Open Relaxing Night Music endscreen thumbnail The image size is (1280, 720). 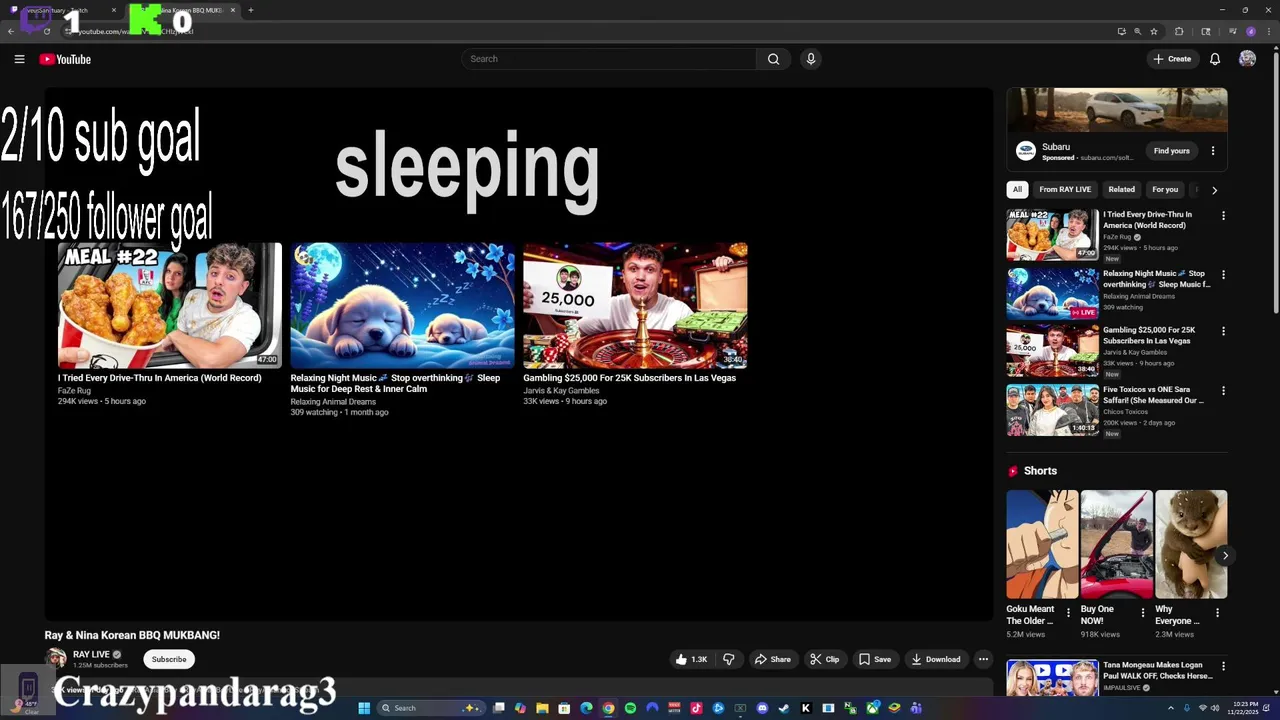pyautogui.click(x=403, y=305)
